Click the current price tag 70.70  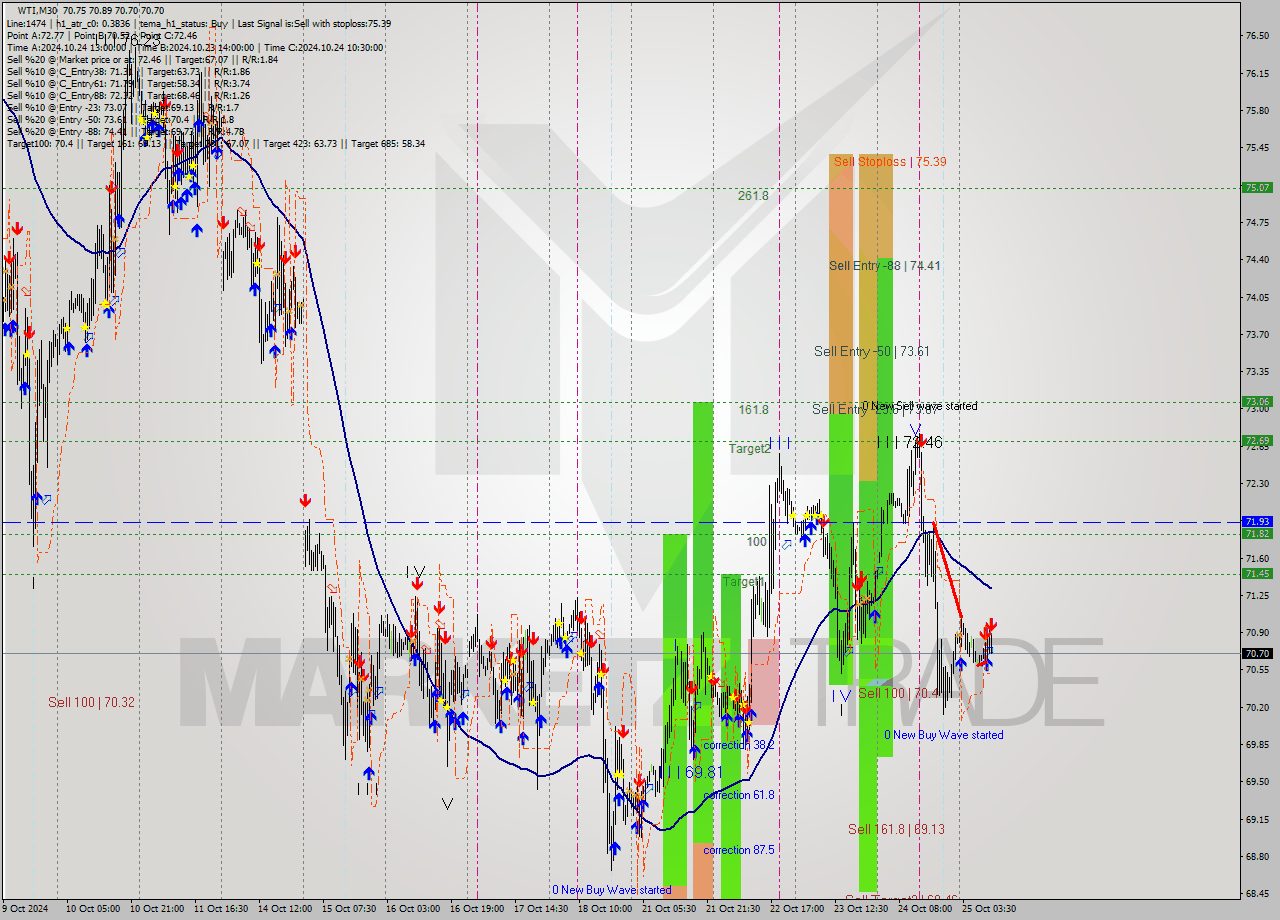pyautogui.click(x=1256, y=653)
